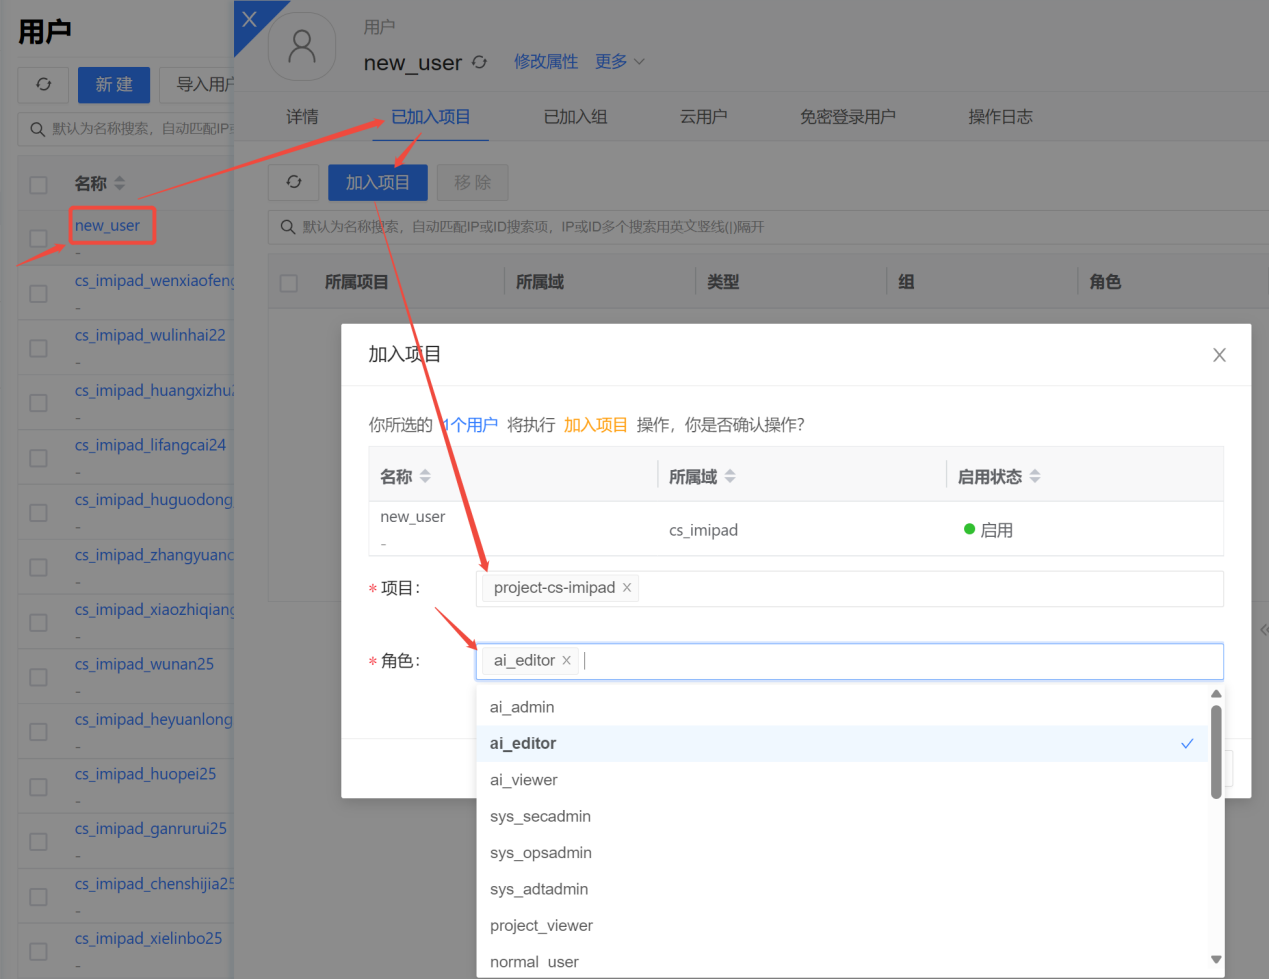Click the 新建 button

pyautogui.click(x=113, y=85)
